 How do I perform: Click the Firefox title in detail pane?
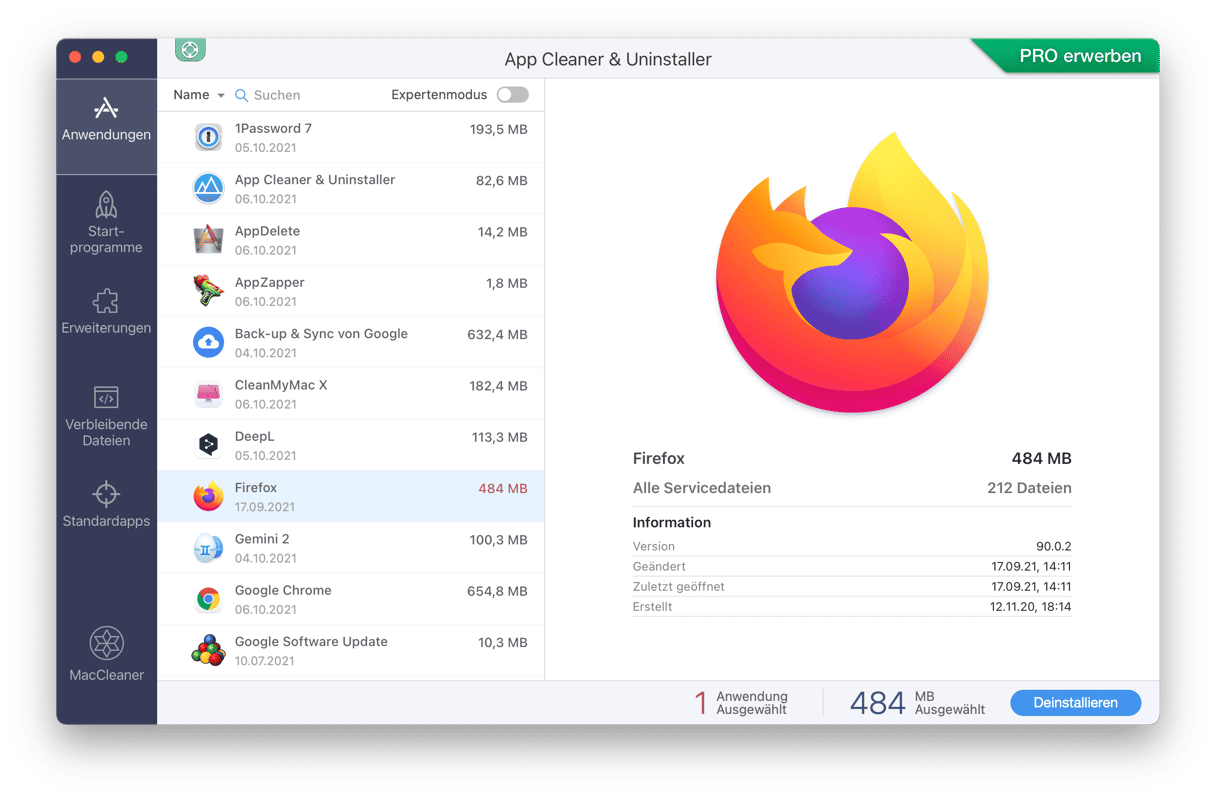(659, 459)
